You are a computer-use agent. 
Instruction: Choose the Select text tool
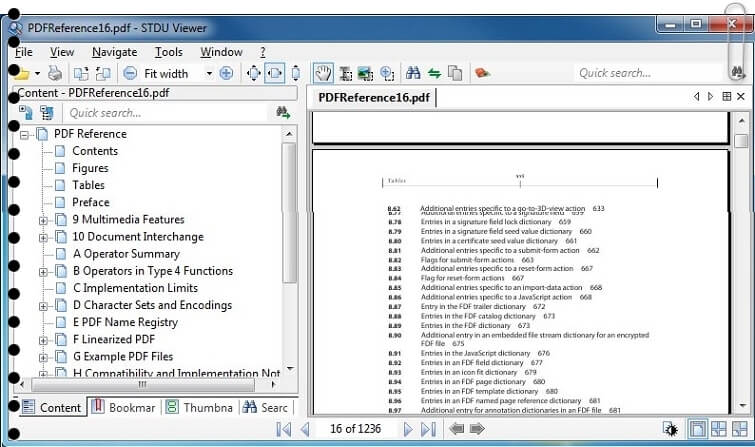click(345, 73)
